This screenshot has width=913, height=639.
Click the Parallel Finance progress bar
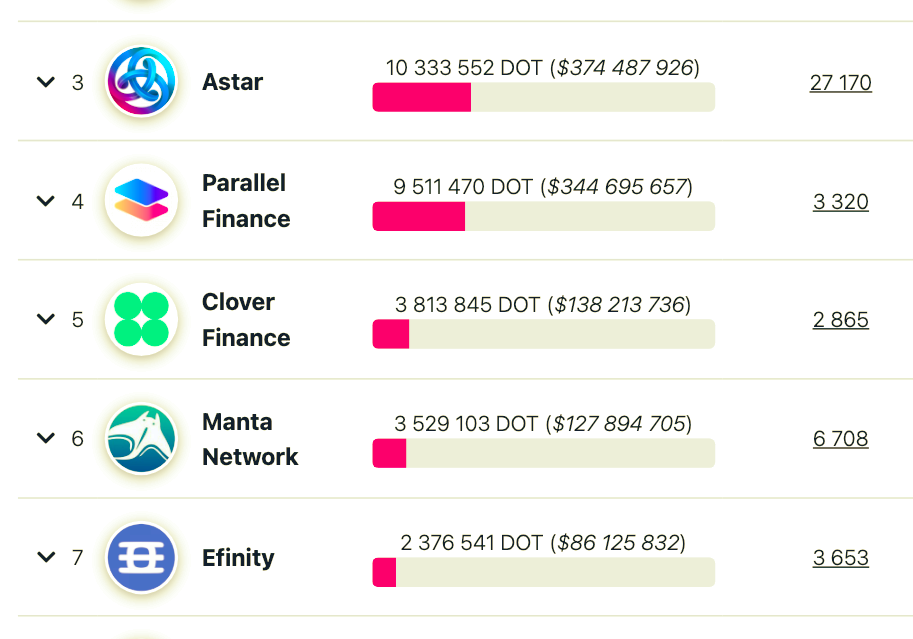543,216
